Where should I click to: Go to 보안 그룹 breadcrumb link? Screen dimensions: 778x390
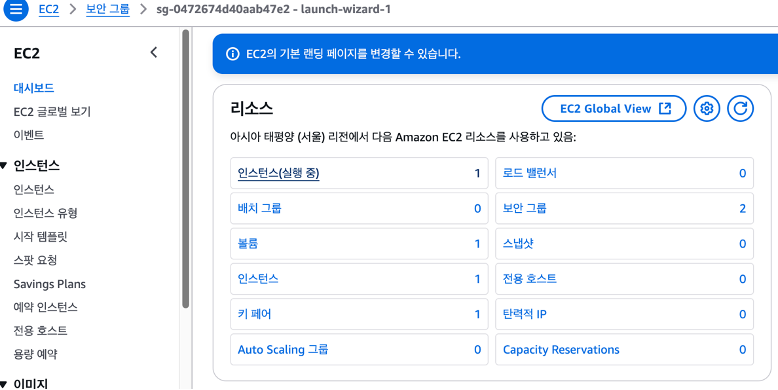108,9
